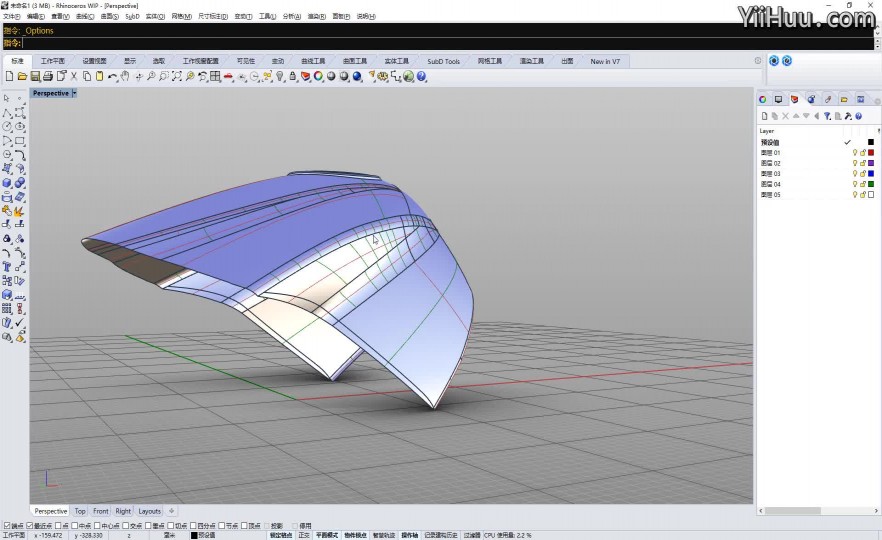Screen dimensions: 882x540
Task: Click the layer filter funnel icon
Action: [827, 116]
